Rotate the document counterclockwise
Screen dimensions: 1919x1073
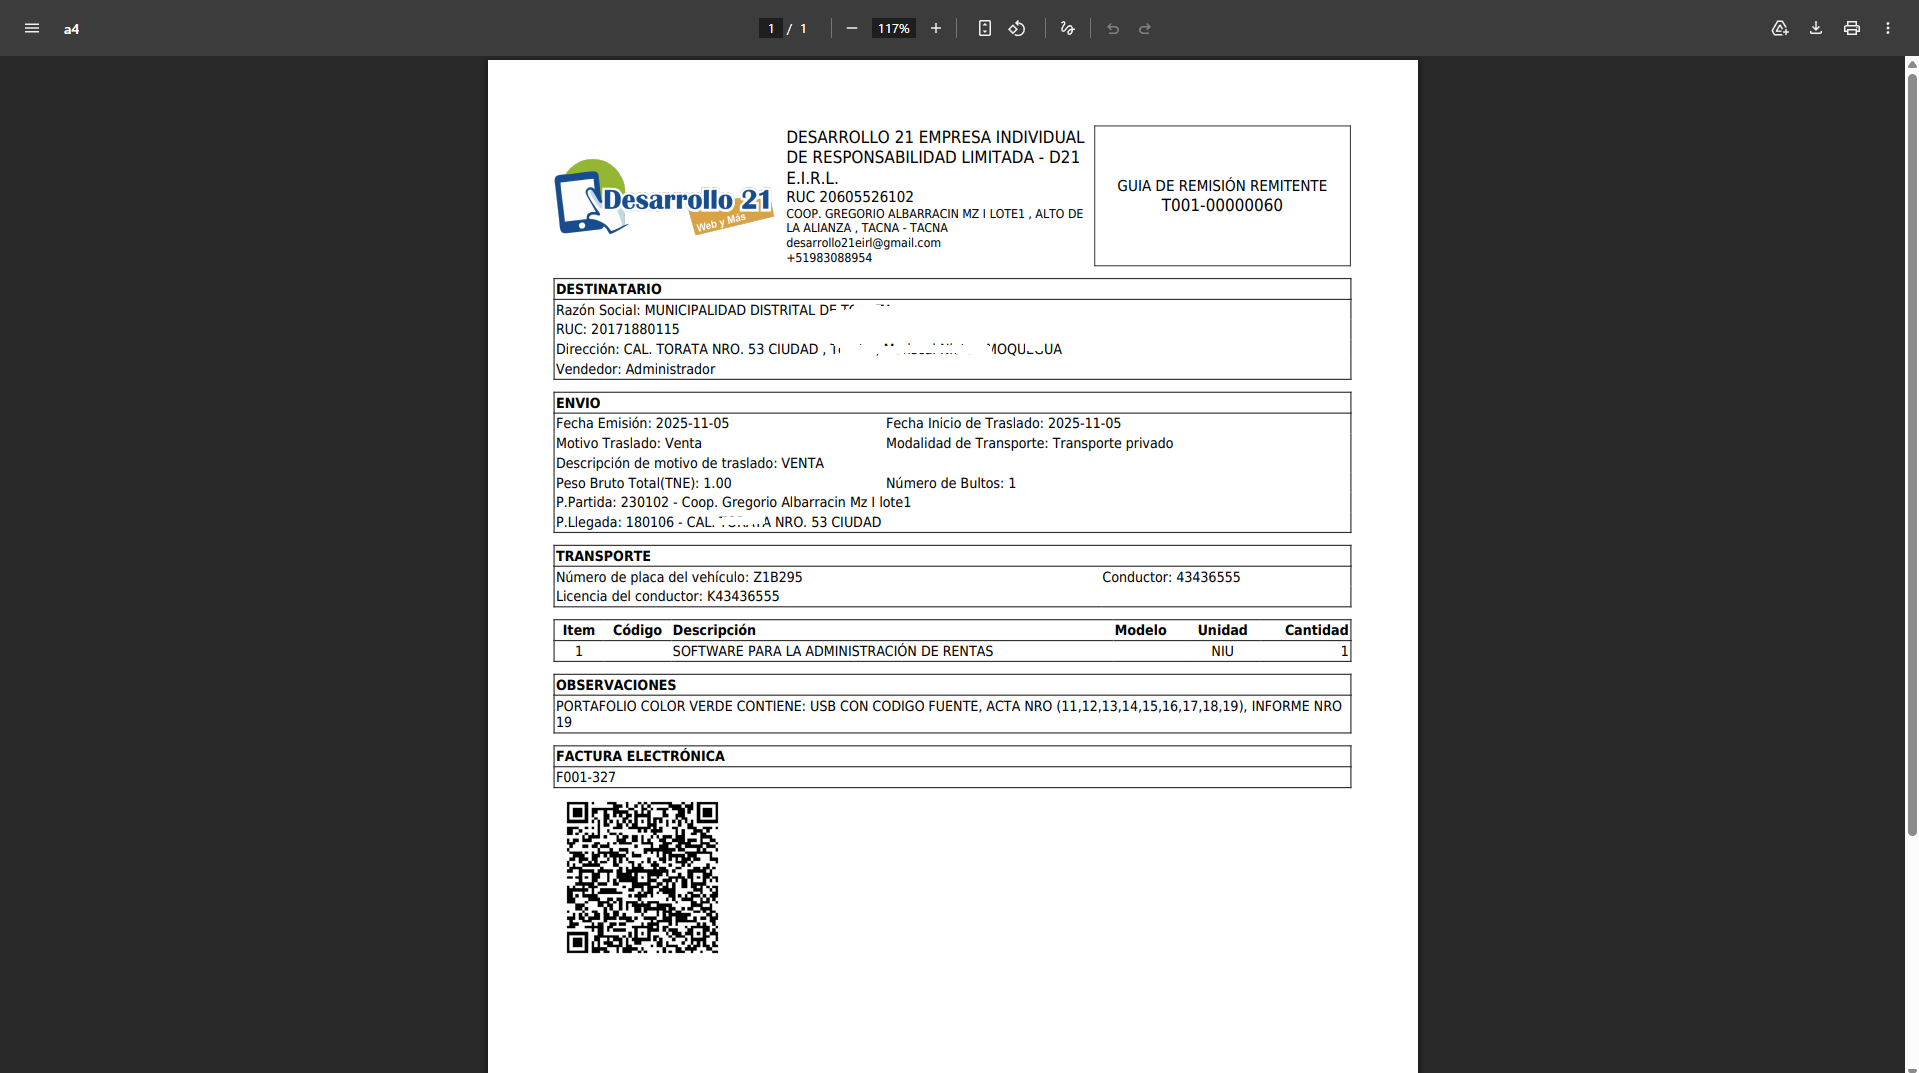point(1017,28)
